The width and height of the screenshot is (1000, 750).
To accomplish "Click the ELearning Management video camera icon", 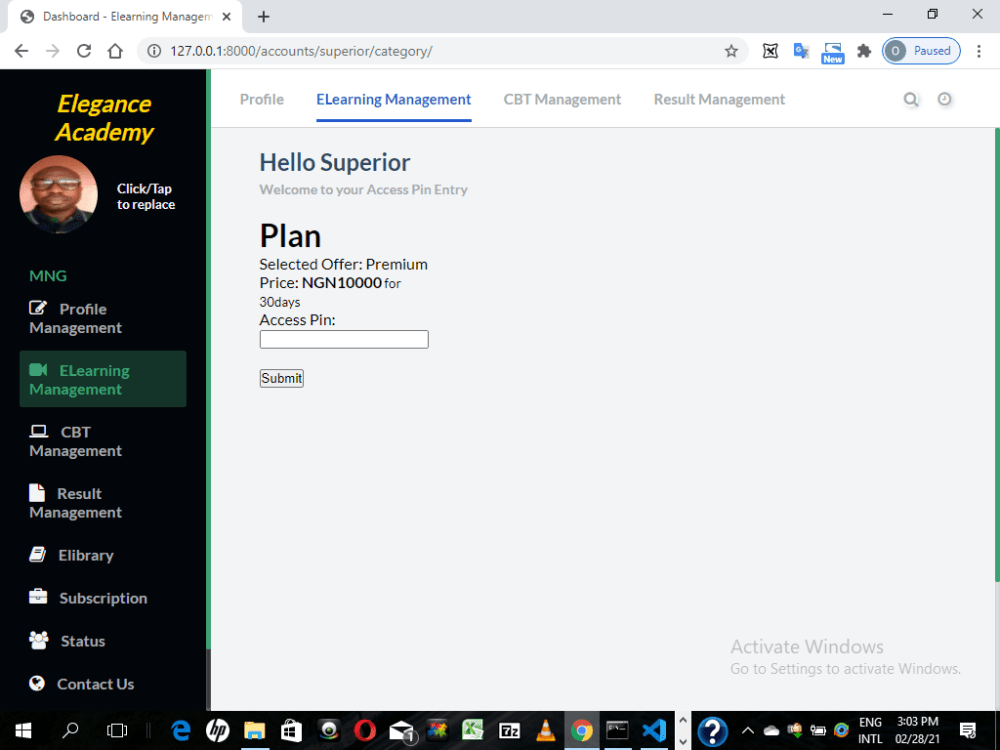I will (x=38, y=370).
